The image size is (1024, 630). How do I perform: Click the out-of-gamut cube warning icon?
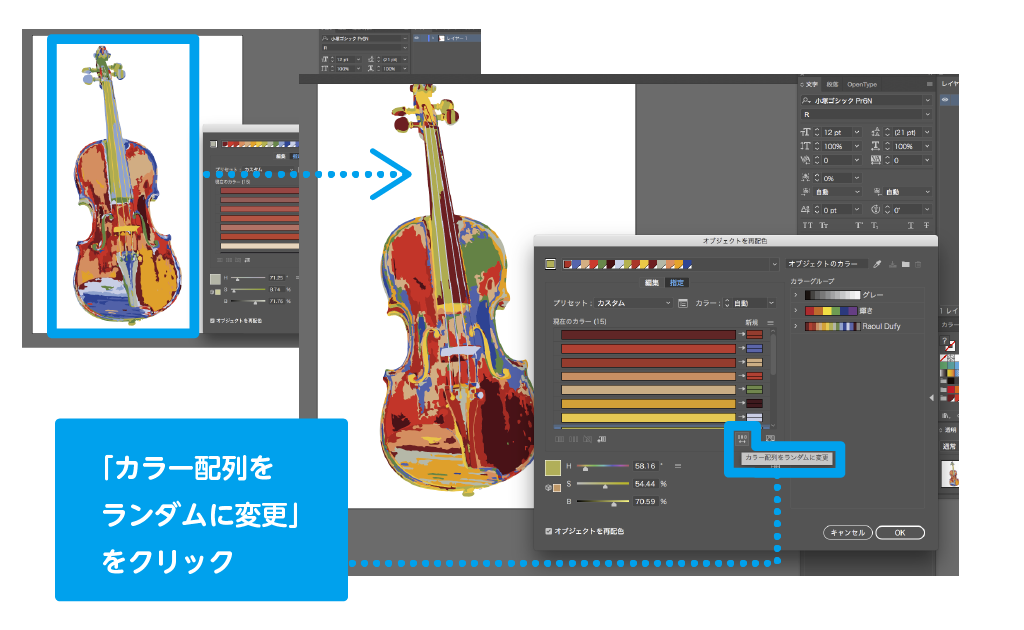point(548,488)
